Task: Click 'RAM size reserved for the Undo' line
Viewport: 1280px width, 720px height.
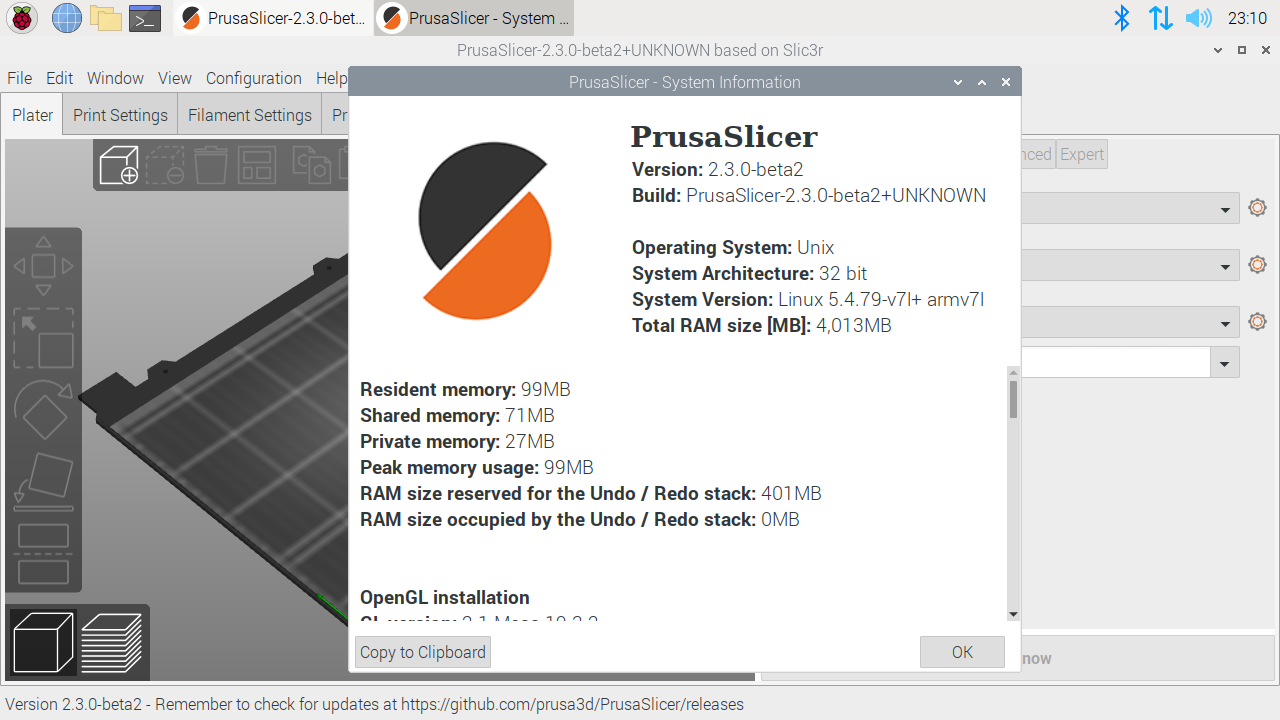Action: (x=591, y=493)
